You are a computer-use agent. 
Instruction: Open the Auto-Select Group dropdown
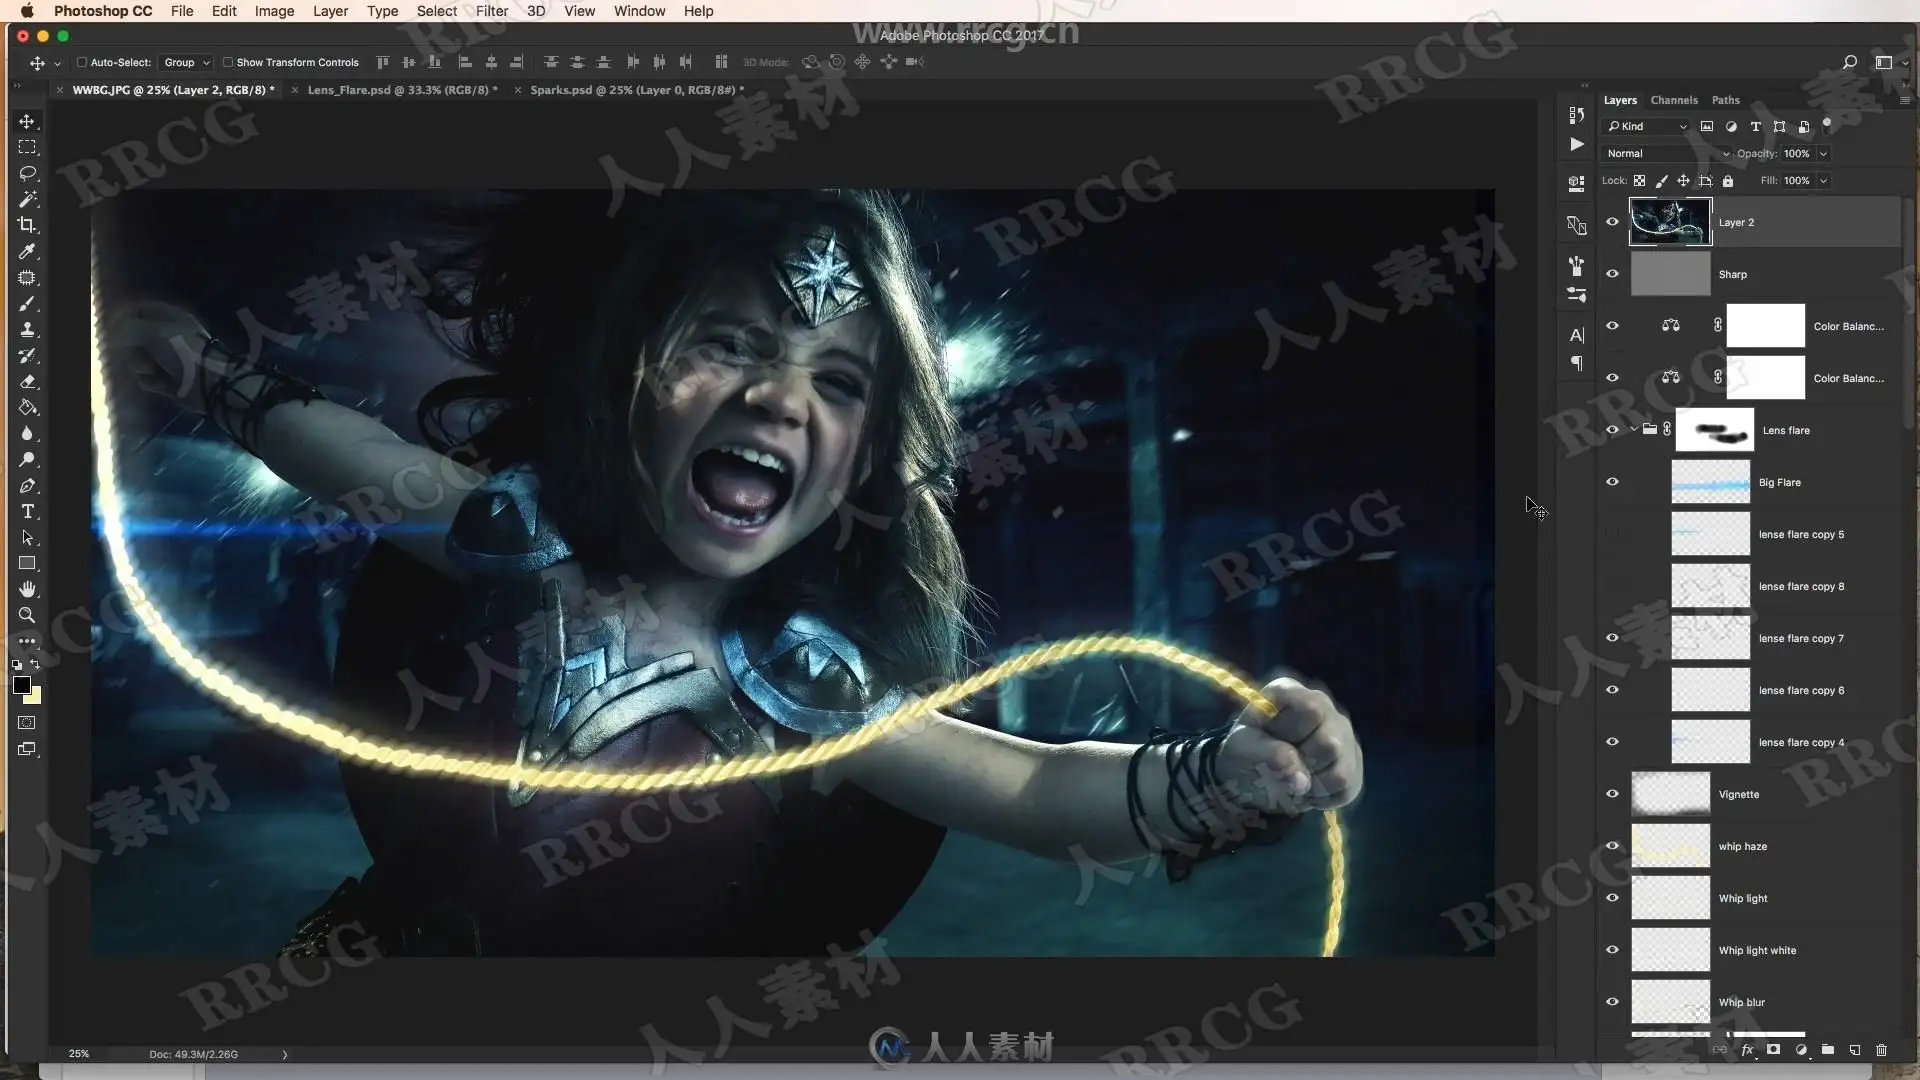point(186,62)
